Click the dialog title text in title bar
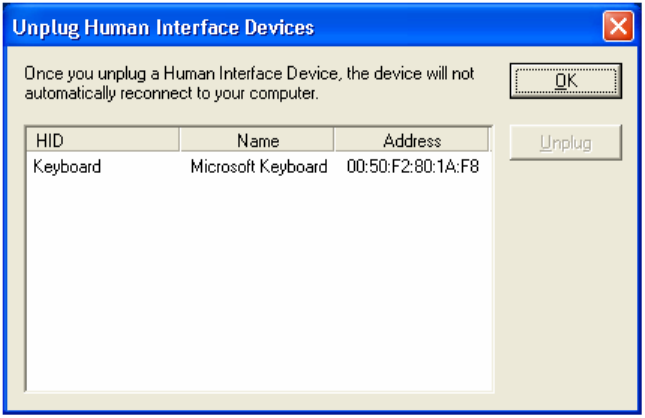The height and width of the screenshot is (418, 645). pyautogui.click(x=163, y=27)
